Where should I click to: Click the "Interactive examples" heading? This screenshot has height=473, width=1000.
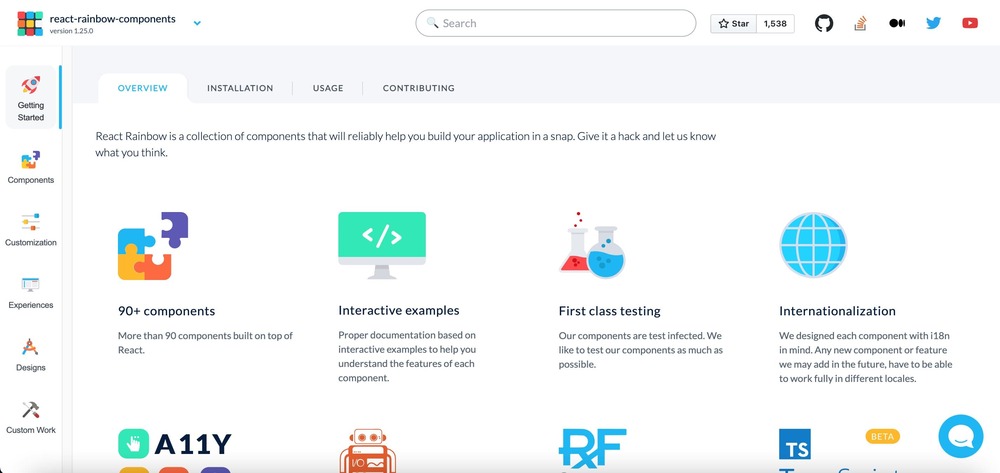tap(399, 310)
